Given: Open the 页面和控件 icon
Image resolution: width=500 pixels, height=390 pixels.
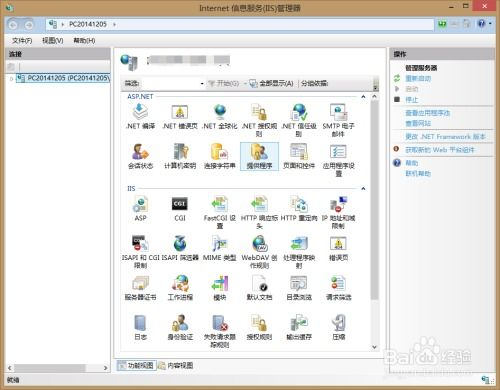Looking at the screenshot, I should tap(299, 156).
